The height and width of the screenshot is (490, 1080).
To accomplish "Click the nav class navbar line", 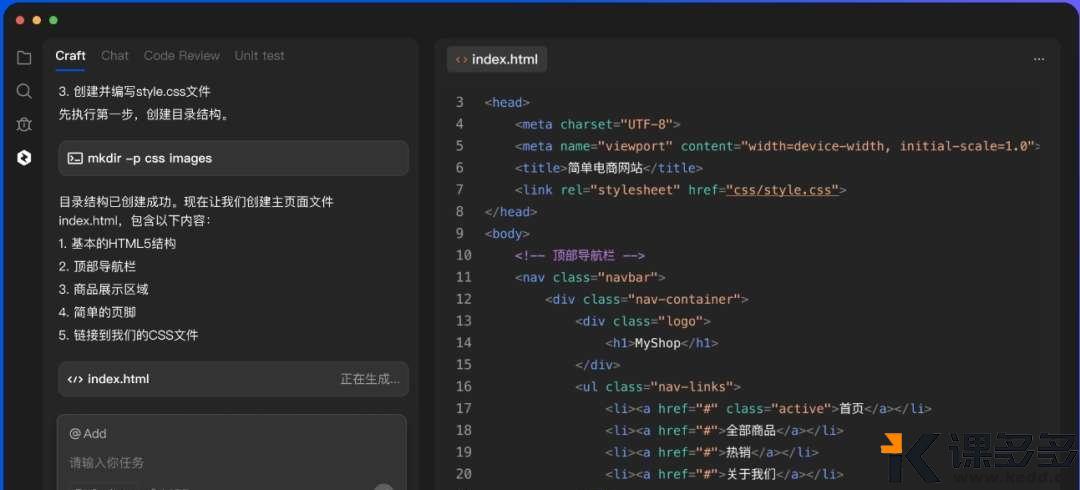I will point(590,277).
